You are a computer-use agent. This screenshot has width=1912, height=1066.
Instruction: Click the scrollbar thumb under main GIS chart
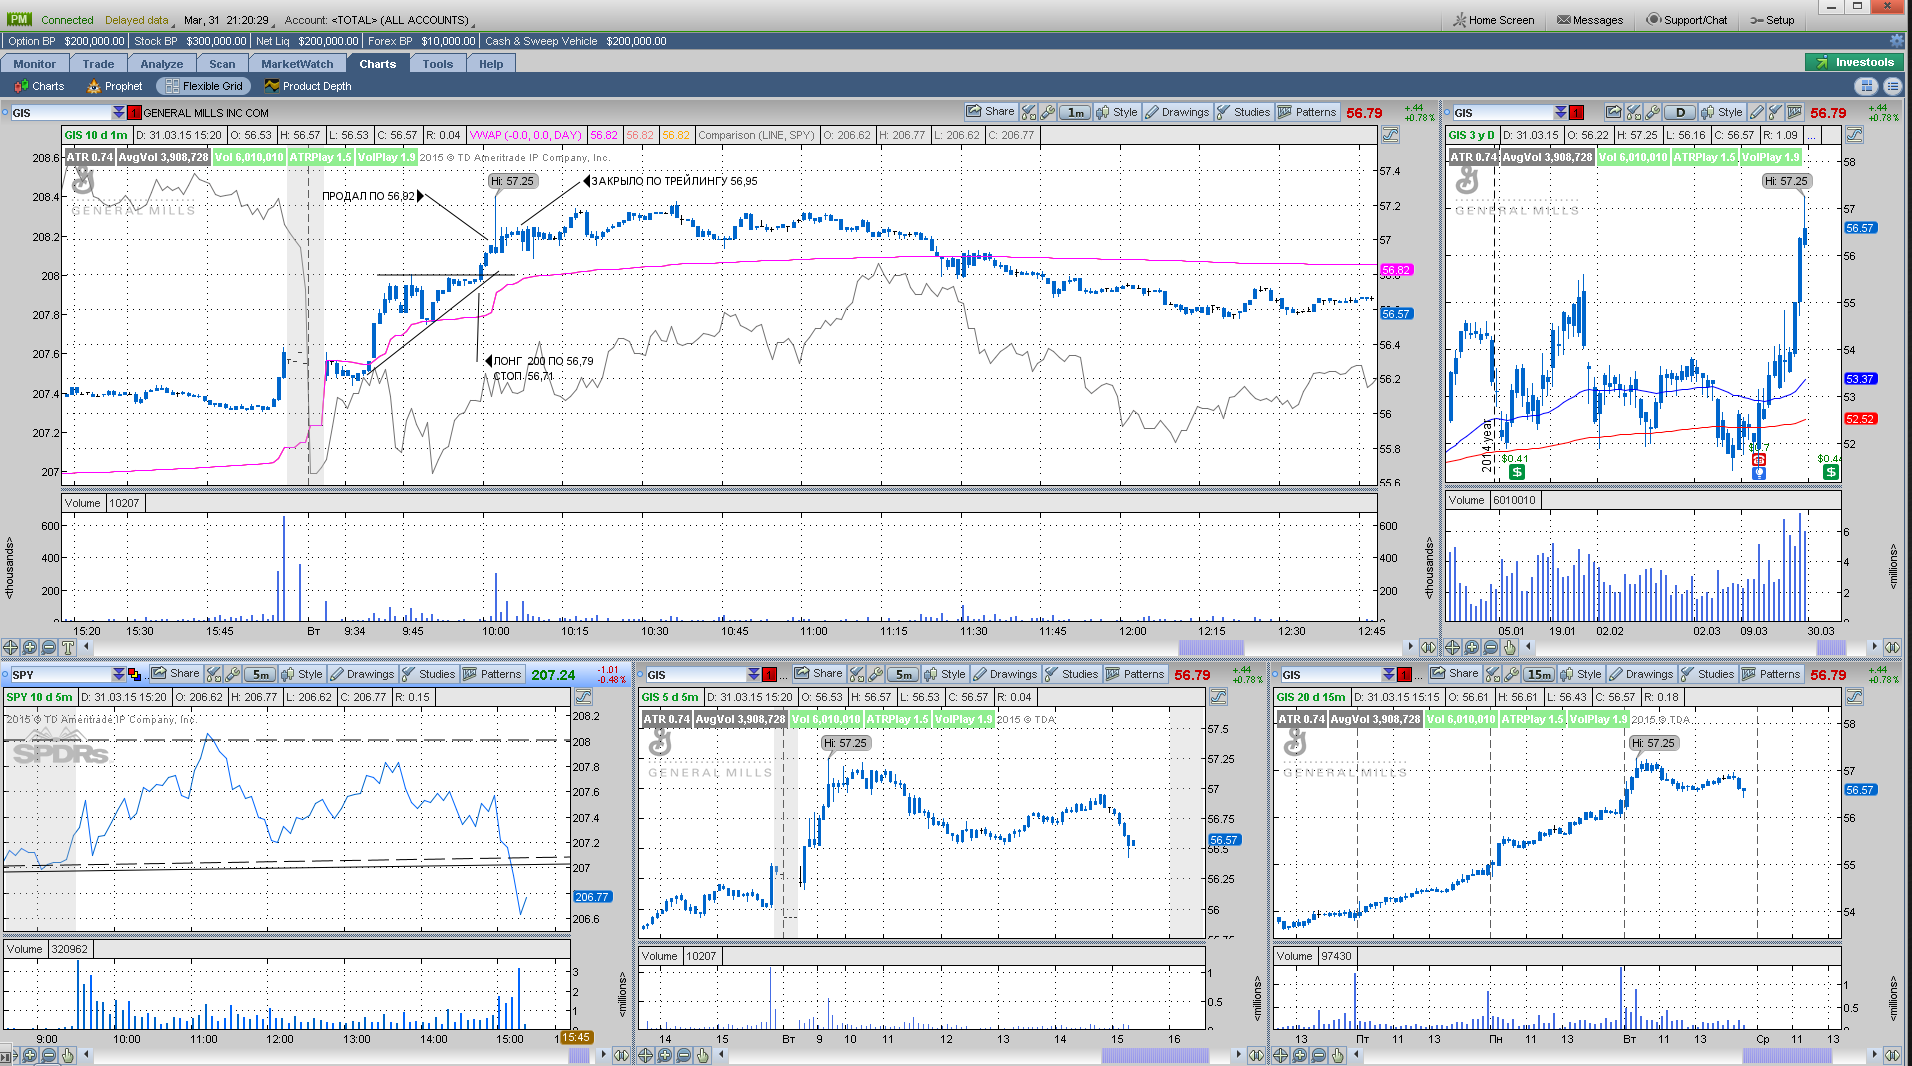coord(1211,647)
